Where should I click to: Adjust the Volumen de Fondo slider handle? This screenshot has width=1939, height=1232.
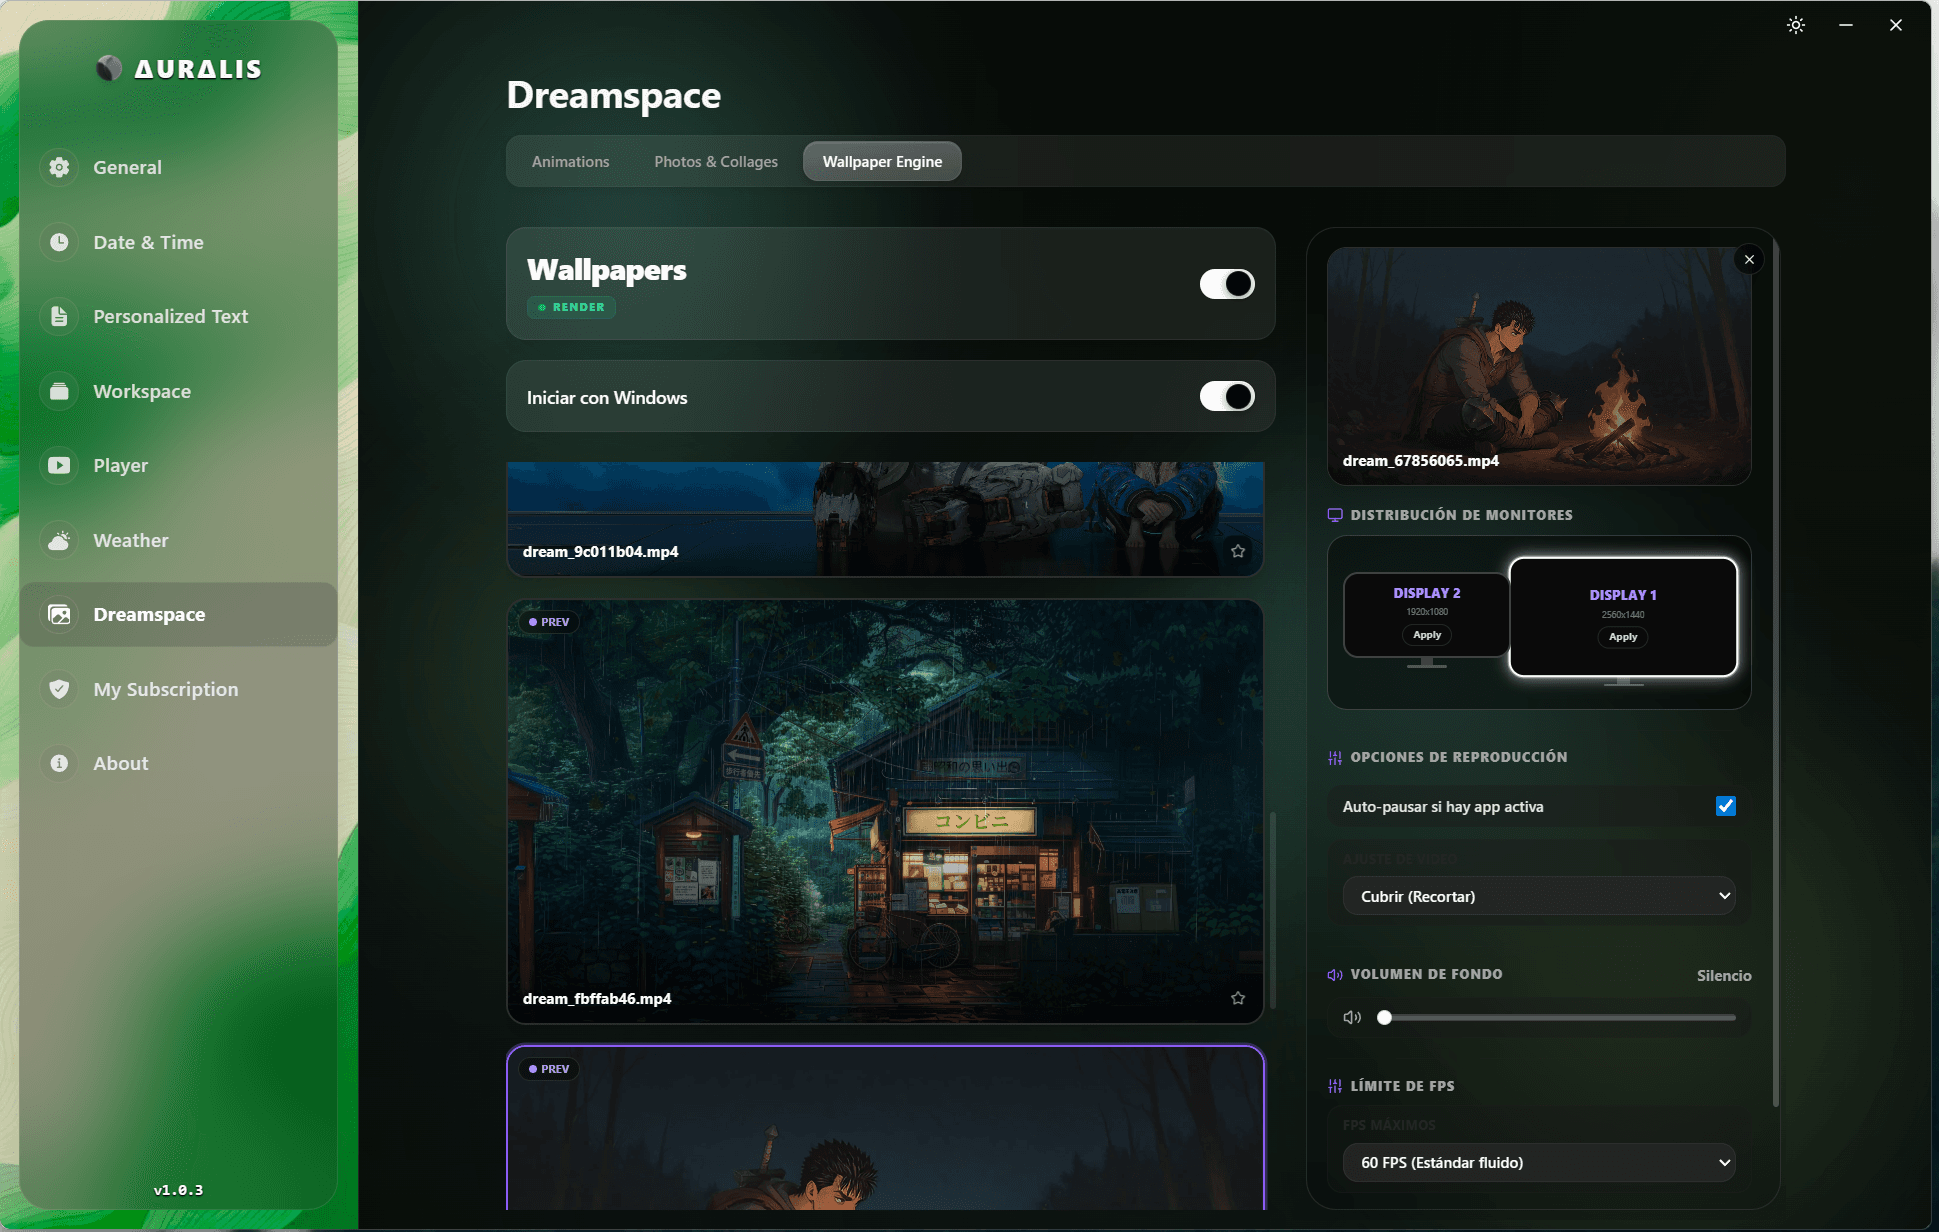pyautogui.click(x=1384, y=1017)
